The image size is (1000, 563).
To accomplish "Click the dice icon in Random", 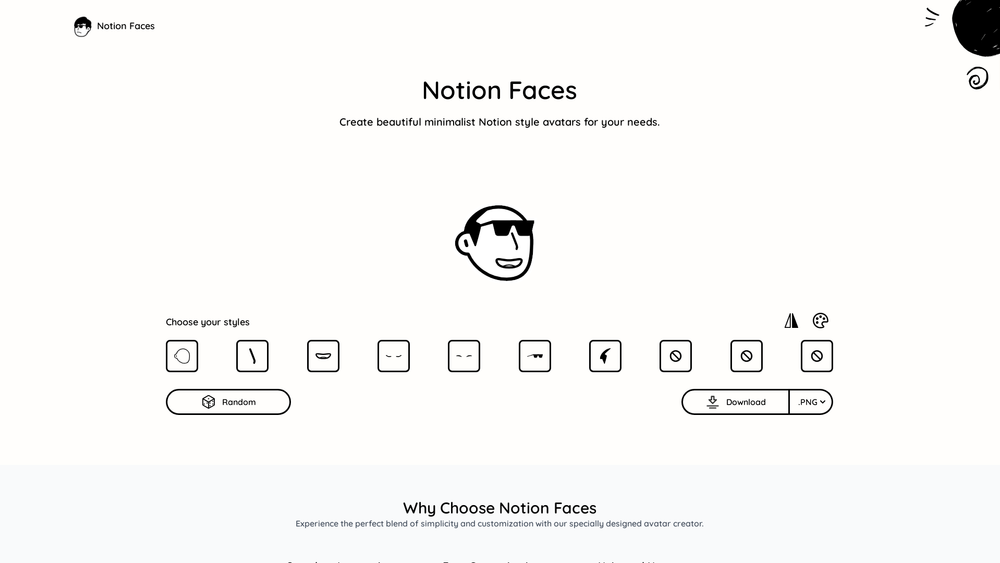I will [209, 402].
